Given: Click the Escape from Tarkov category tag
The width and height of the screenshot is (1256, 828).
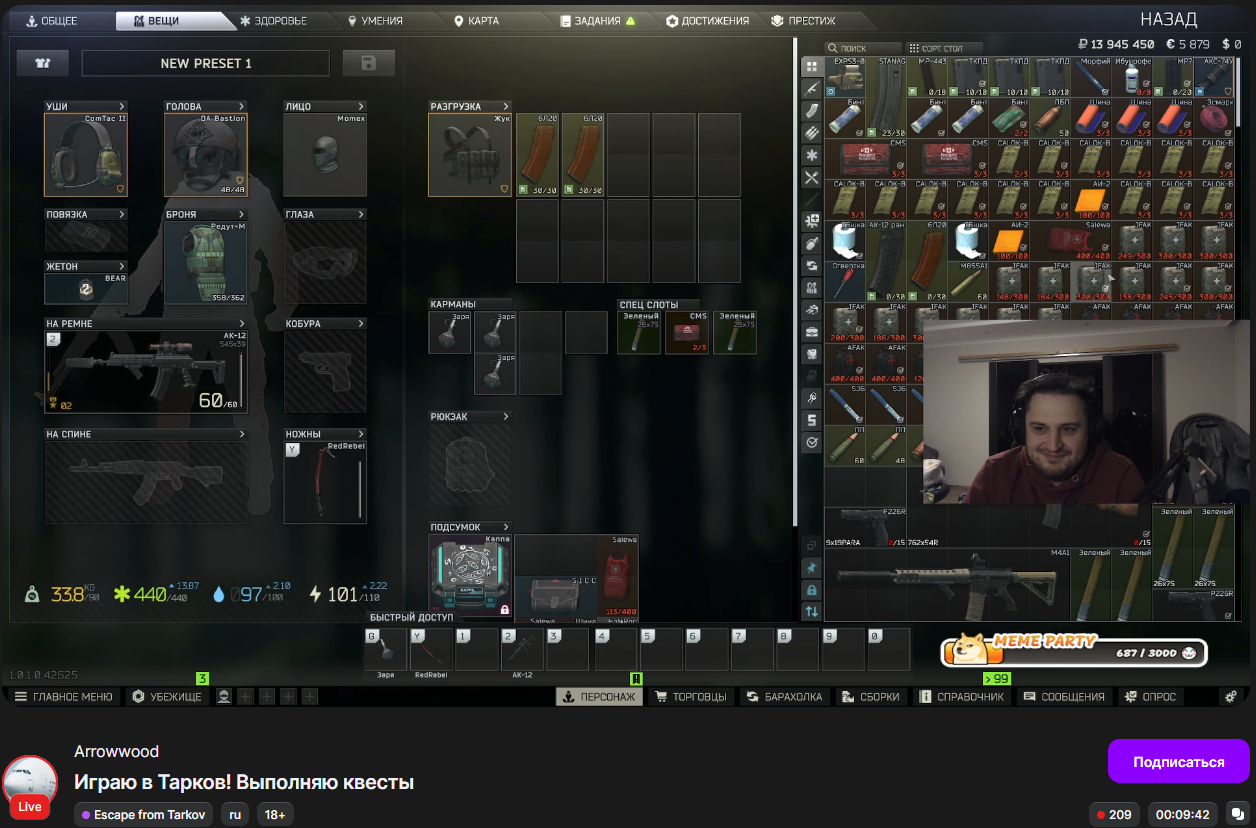Looking at the screenshot, I should click(x=144, y=815).
